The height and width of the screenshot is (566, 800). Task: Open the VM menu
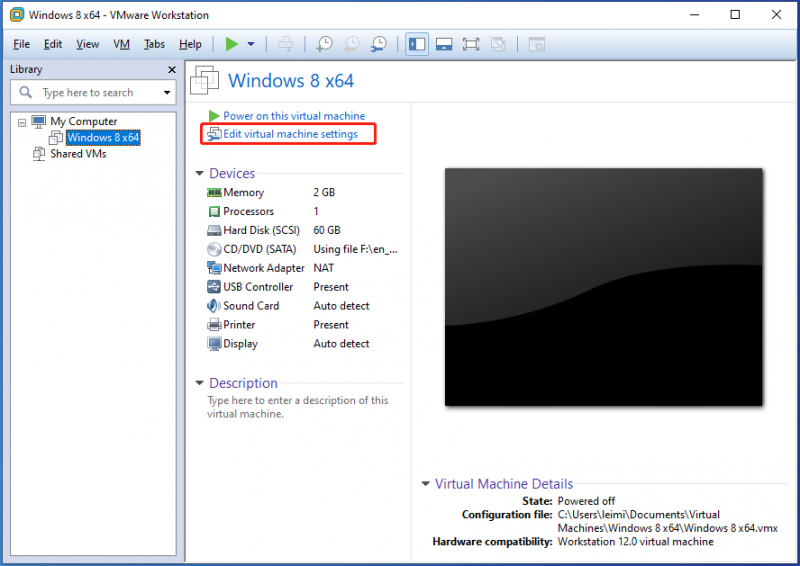(121, 44)
